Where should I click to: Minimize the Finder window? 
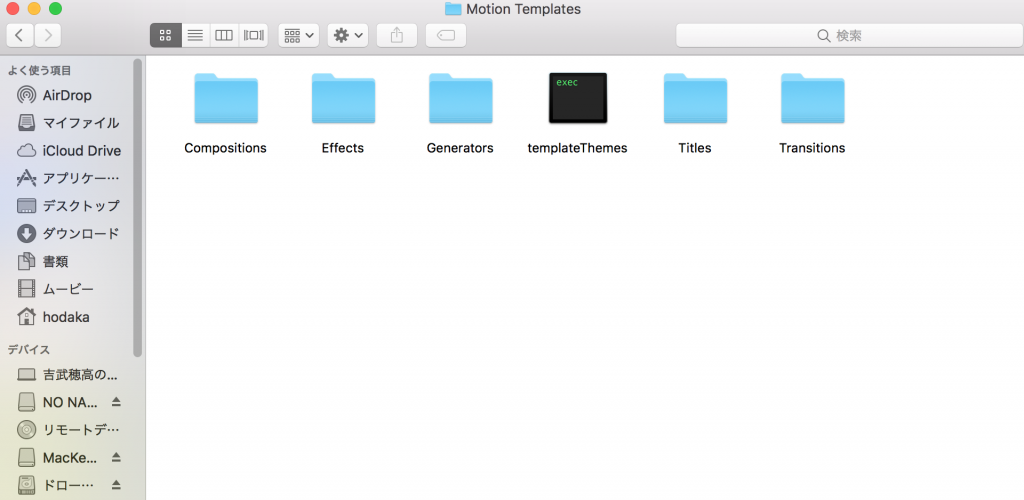pyautogui.click(x=34, y=9)
